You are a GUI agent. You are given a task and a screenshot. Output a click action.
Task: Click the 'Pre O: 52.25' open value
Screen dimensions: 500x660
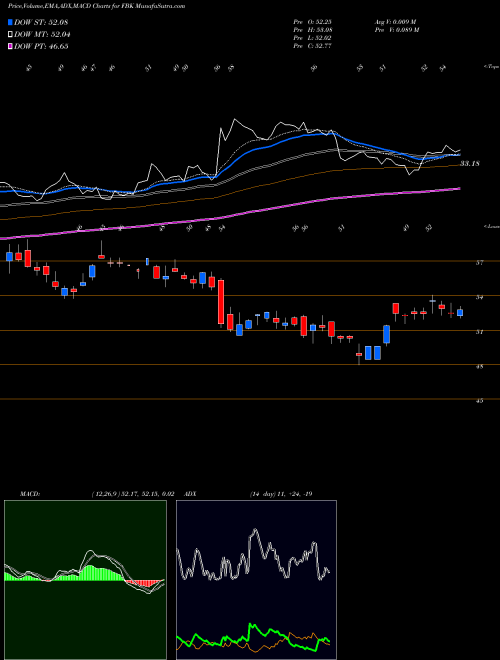point(313,22)
